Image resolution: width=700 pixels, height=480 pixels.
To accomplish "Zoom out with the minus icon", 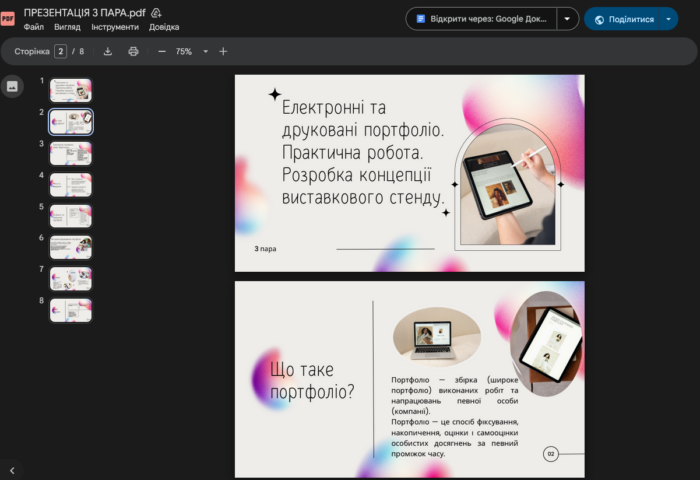I will tap(162, 51).
